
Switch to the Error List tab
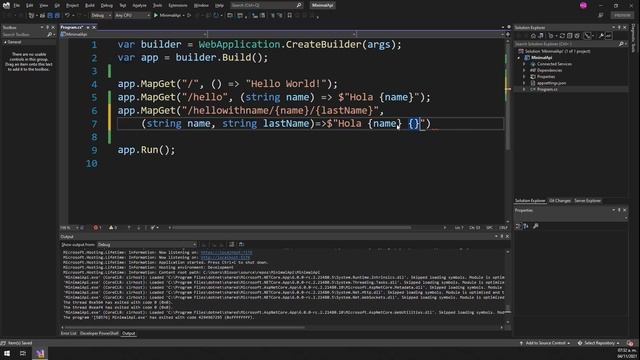69,333
